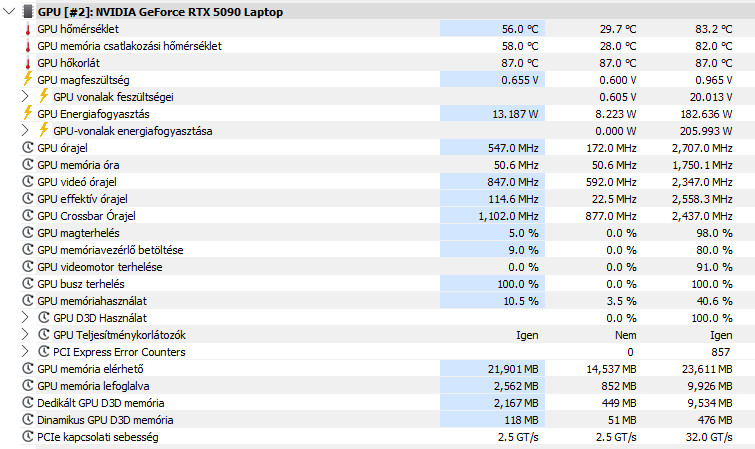The width and height of the screenshot is (755, 449).
Task: Click clock icon beside GPU memóriahasználat
Action: 28,300
